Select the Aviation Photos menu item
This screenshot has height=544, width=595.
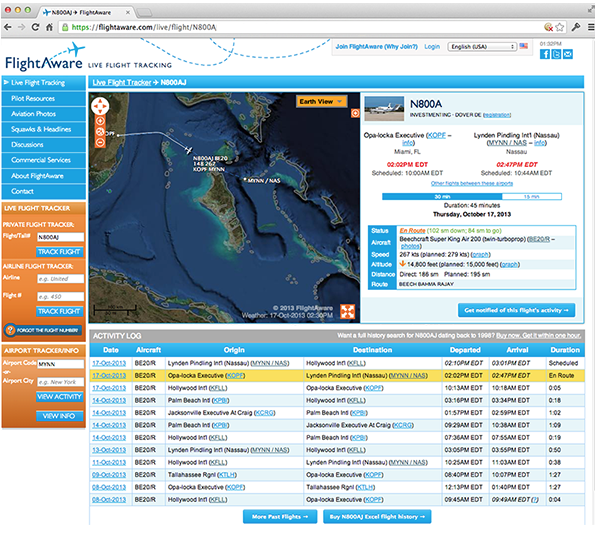point(44,114)
